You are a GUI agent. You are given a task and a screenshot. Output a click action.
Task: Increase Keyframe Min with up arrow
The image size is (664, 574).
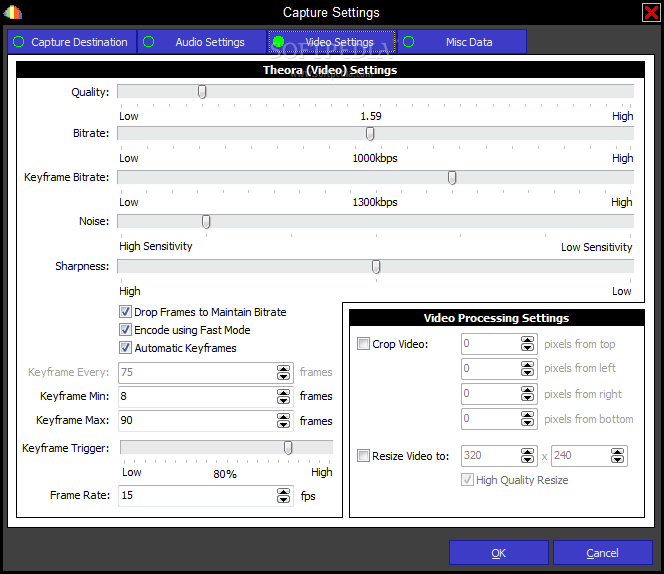tap(283, 392)
